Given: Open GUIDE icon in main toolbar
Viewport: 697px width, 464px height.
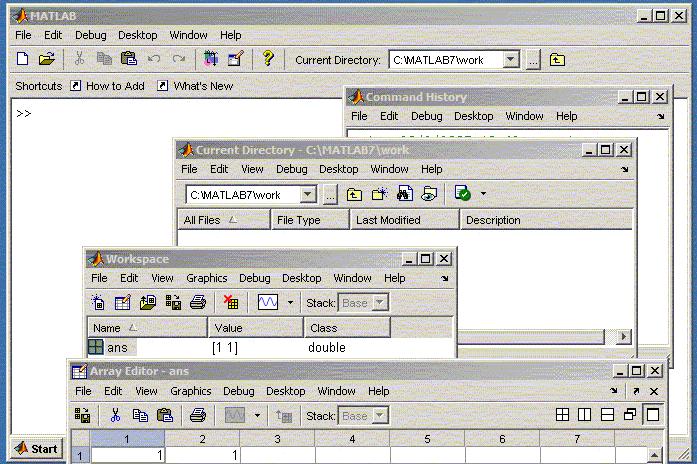Looking at the screenshot, I should pyautogui.click(x=236, y=59).
